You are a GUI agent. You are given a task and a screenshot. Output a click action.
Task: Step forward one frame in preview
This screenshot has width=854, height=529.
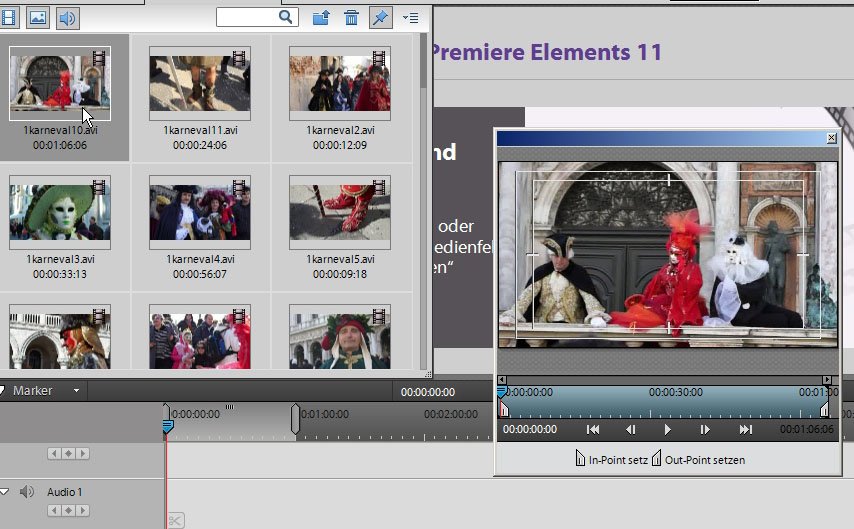pos(705,430)
